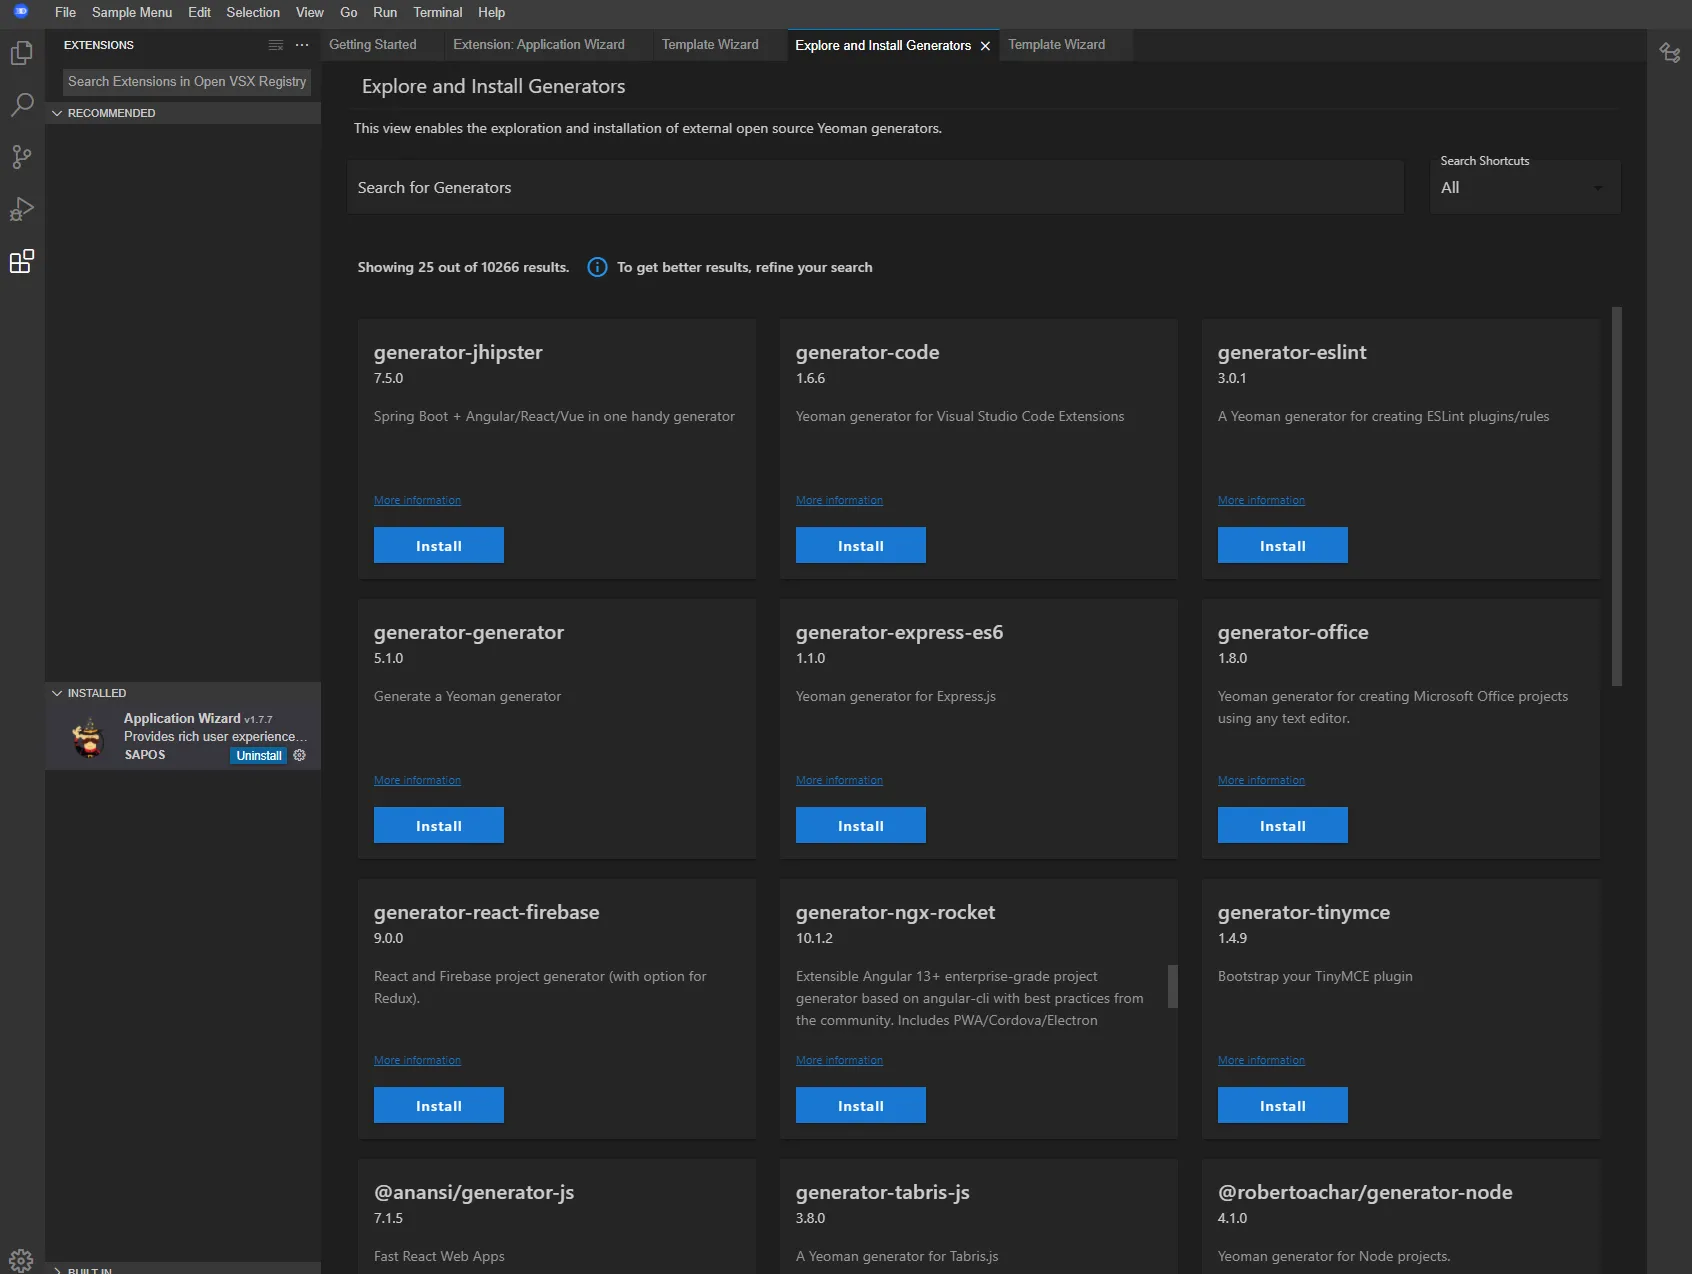The height and width of the screenshot is (1274, 1692).
Task: Open the Source Control view
Action: 21,157
